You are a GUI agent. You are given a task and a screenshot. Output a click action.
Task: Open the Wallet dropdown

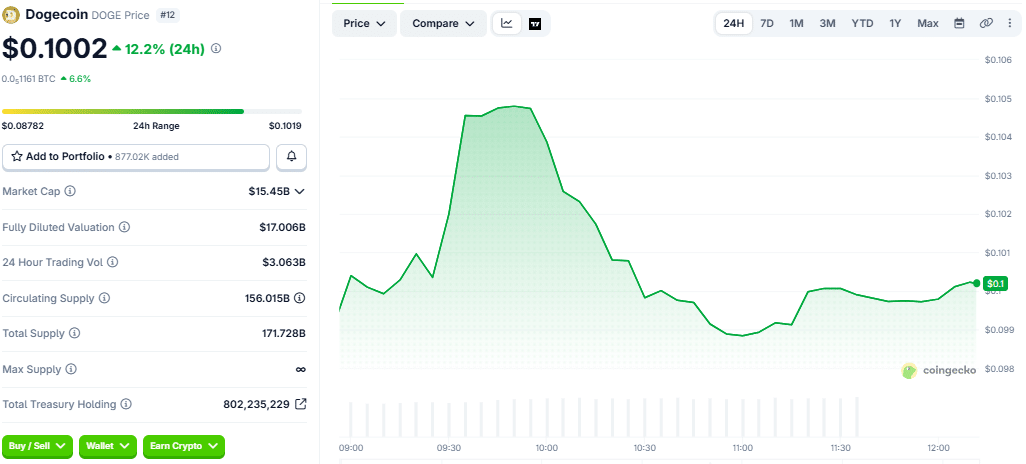[x=108, y=446]
